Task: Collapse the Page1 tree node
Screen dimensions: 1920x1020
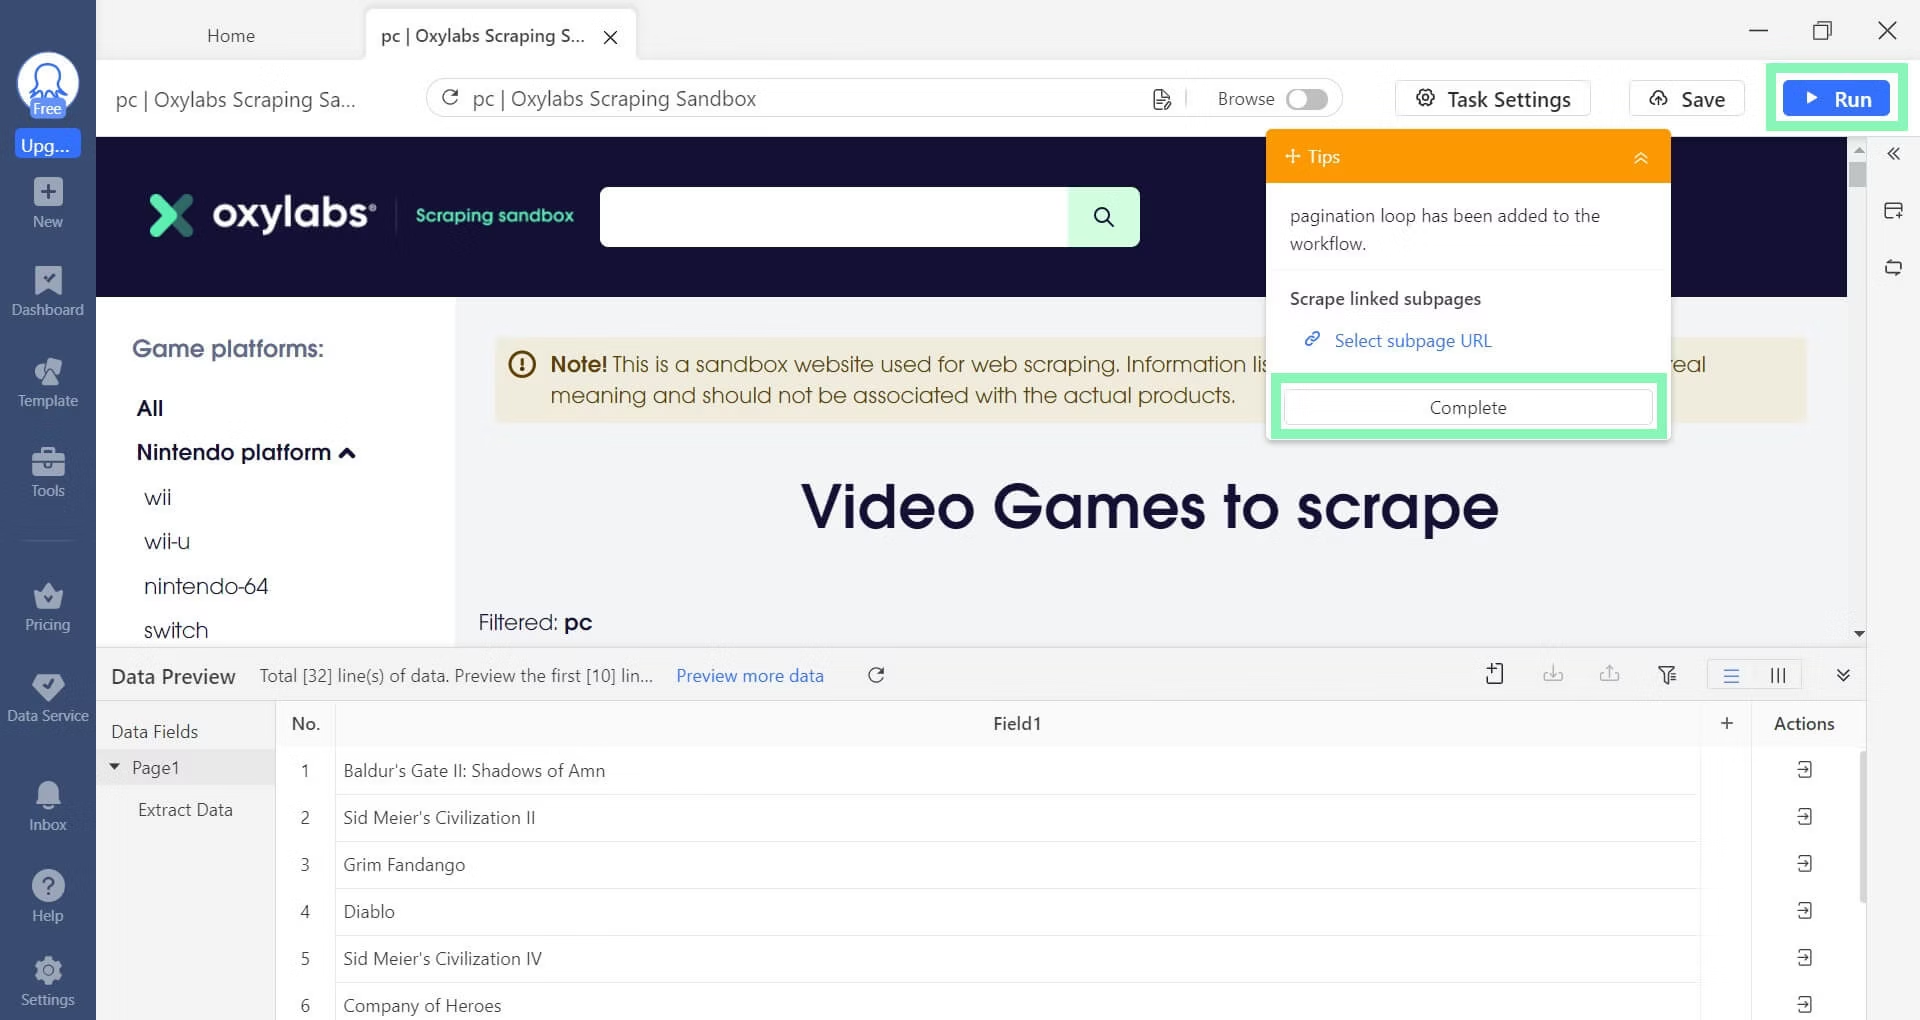Action: point(115,767)
